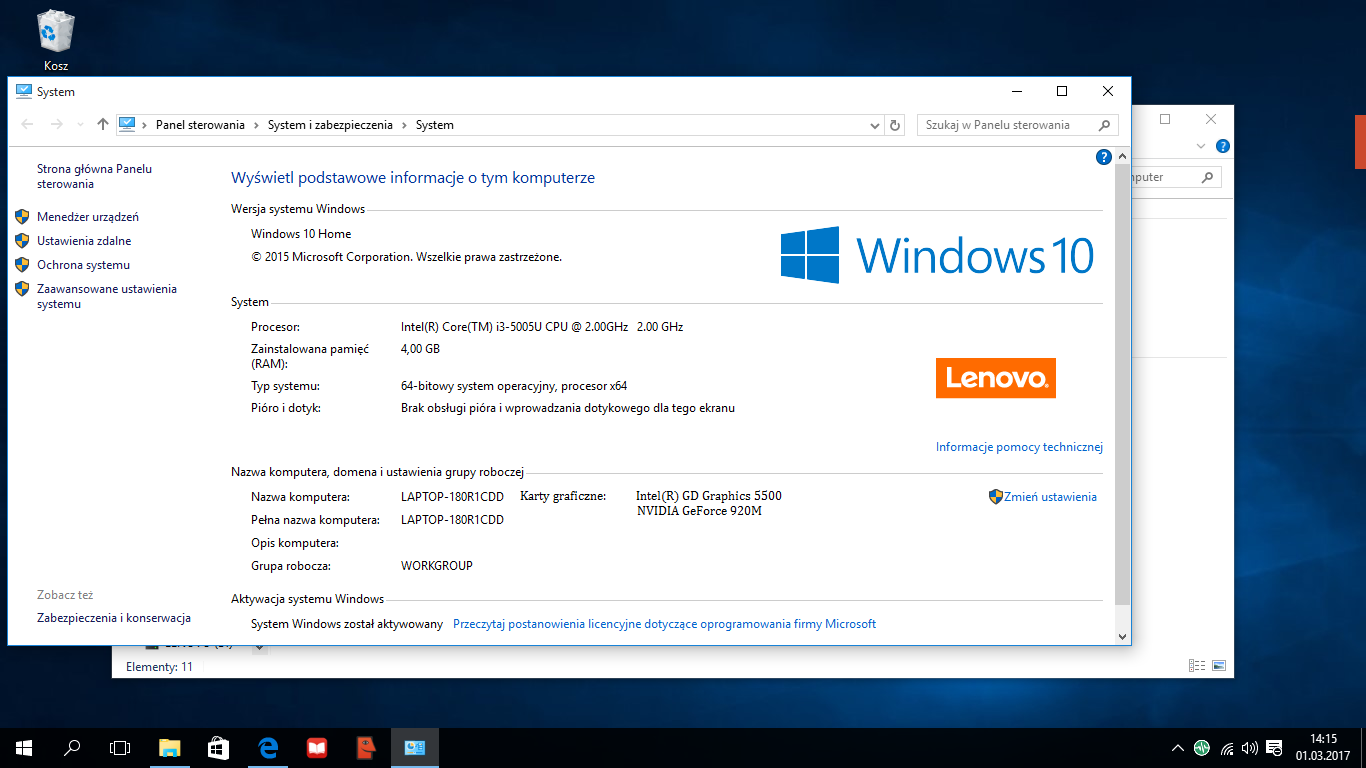1366x768 pixels.
Task: Click the Task View taskbar button
Action: click(120, 747)
